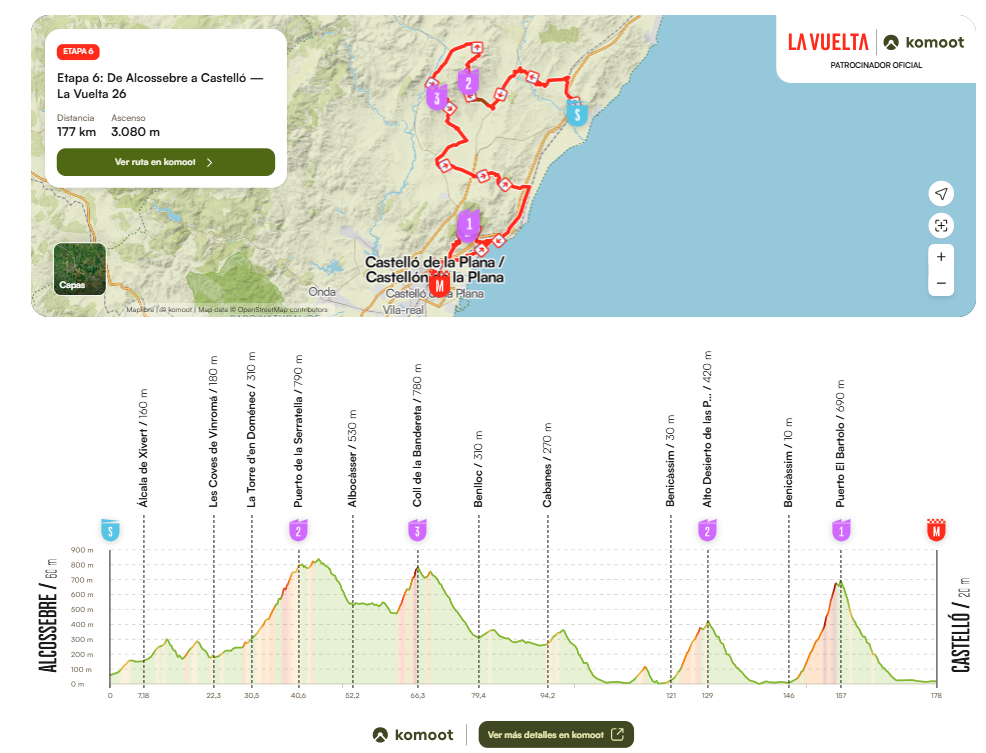Screen dimensions: 986x753
Task: Click Puerto El Bartolo category 1 badge
Action: [x=841, y=530]
